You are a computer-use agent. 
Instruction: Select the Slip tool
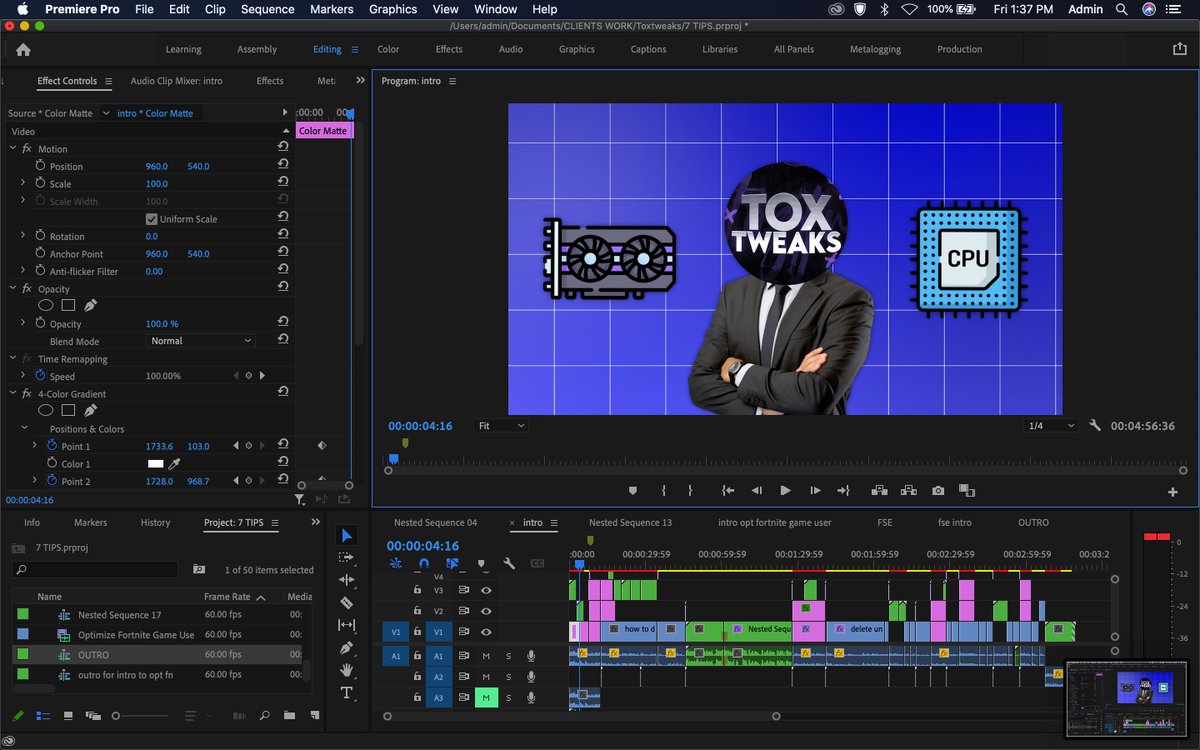tap(347, 625)
